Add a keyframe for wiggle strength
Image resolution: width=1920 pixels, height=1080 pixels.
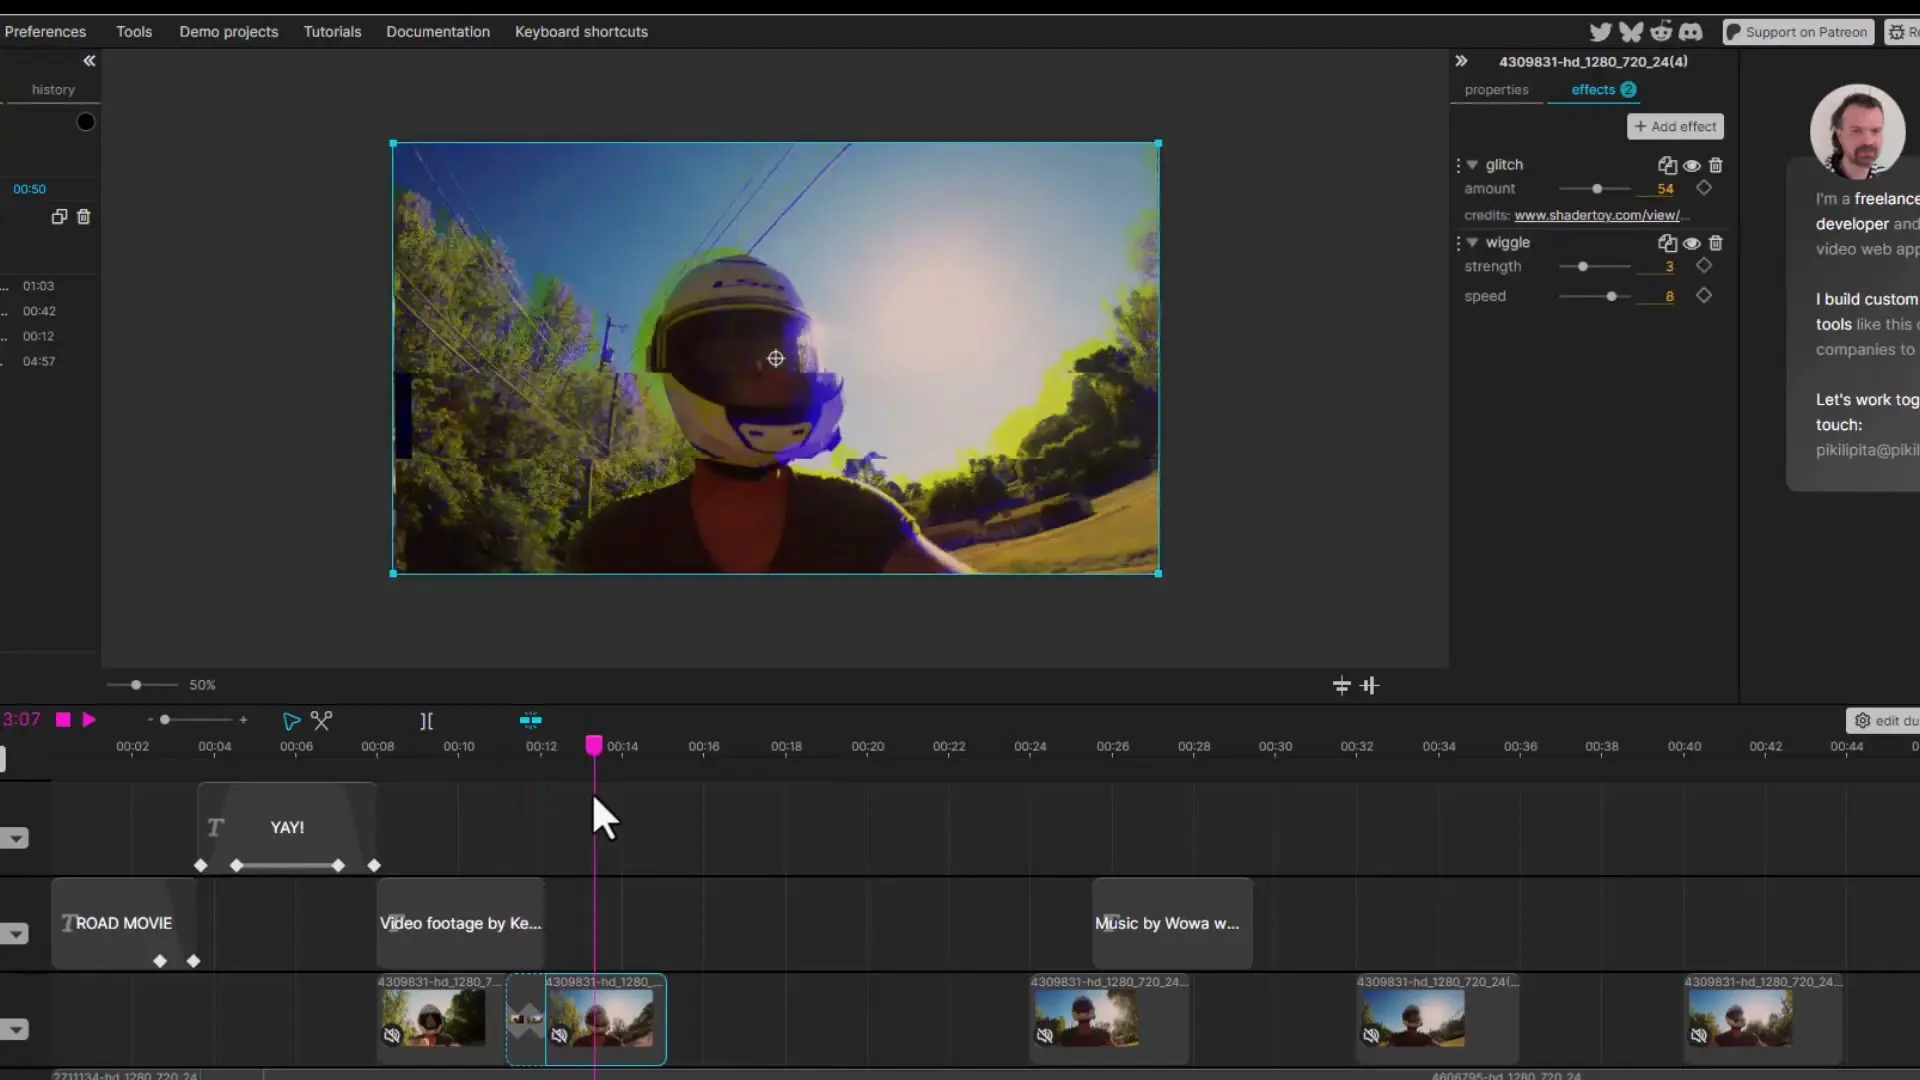[1704, 266]
